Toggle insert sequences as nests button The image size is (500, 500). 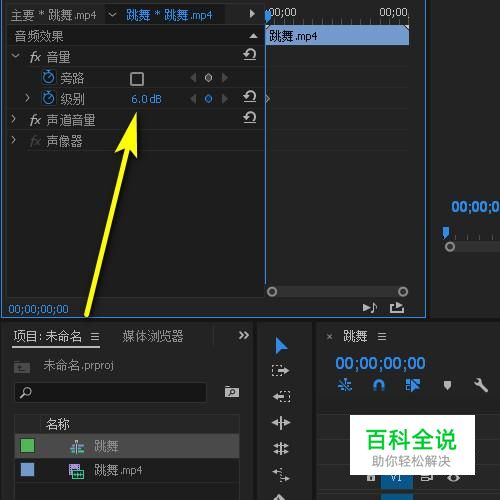coord(345,386)
